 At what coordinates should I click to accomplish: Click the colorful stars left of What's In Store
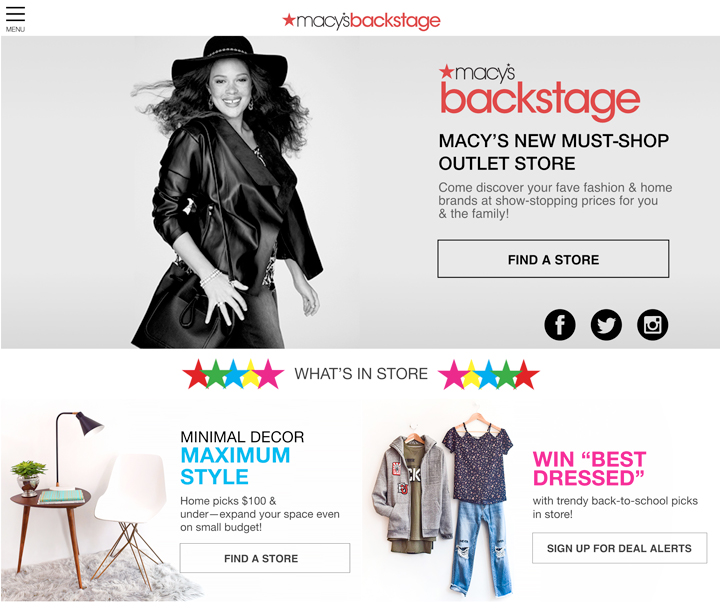coord(233,374)
